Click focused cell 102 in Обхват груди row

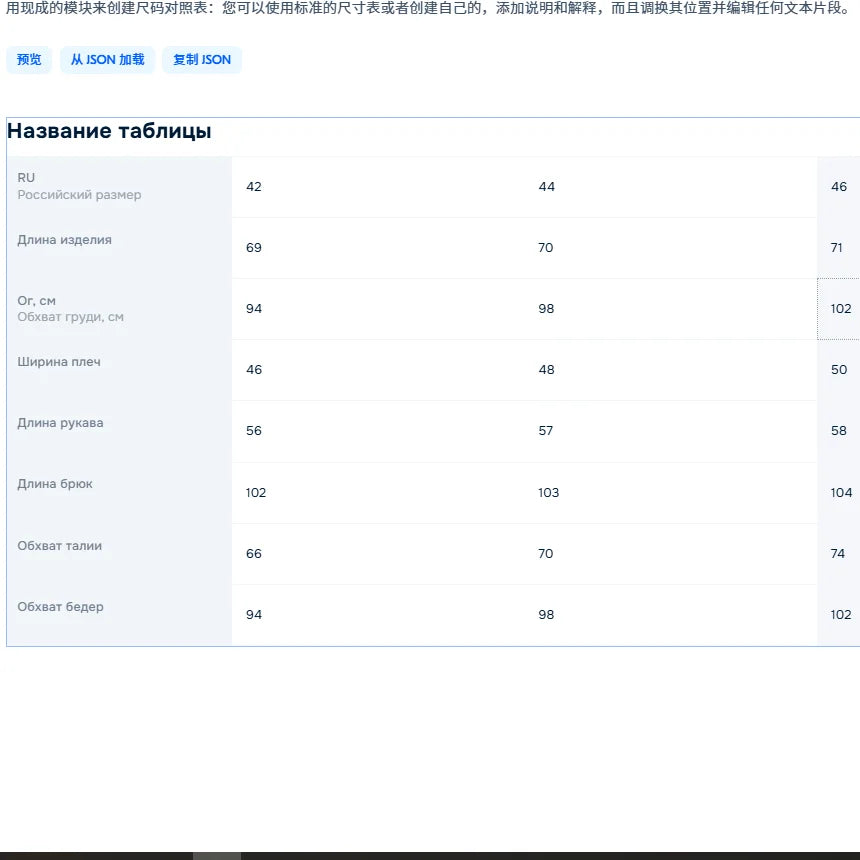tap(839, 309)
